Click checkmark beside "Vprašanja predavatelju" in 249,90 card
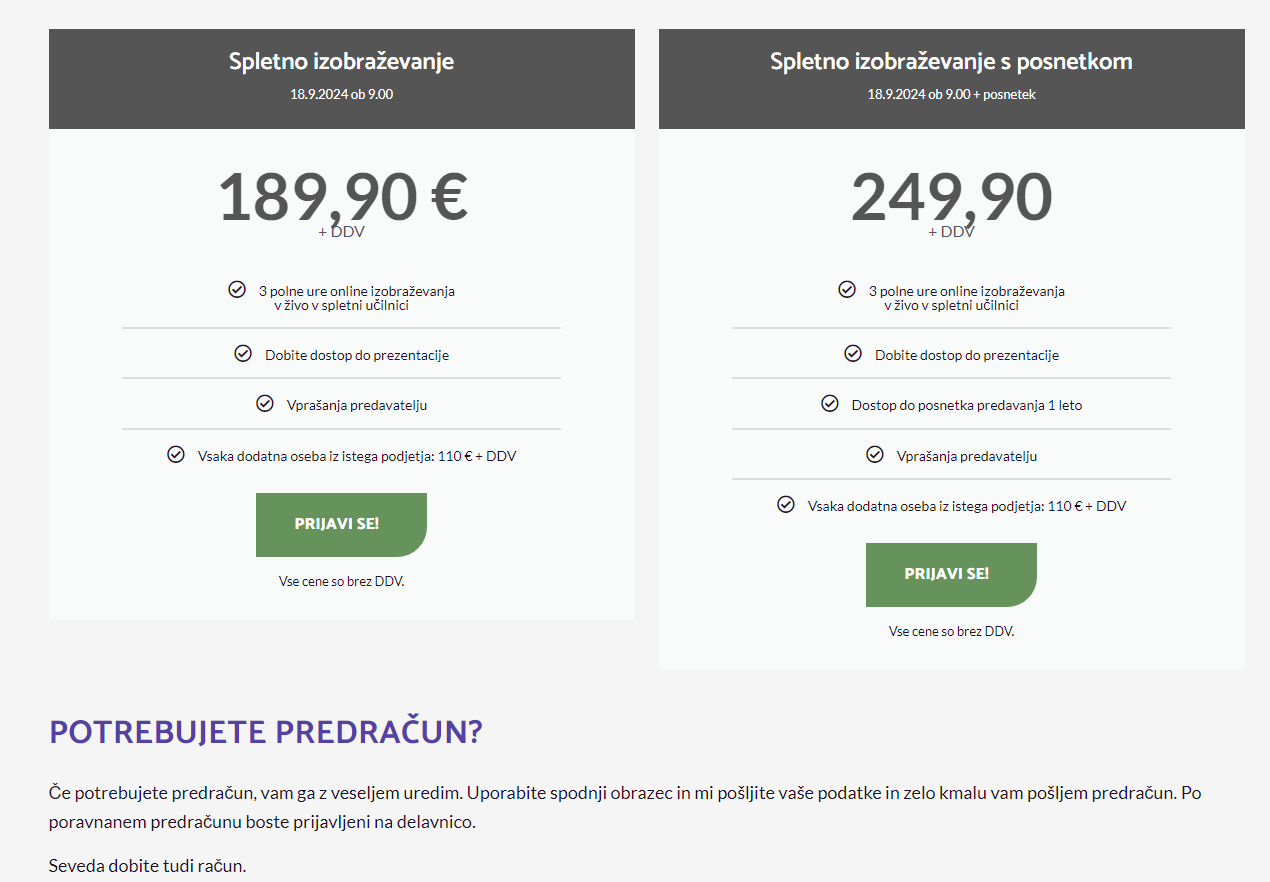Viewport: 1270px width, 882px height. (x=875, y=454)
